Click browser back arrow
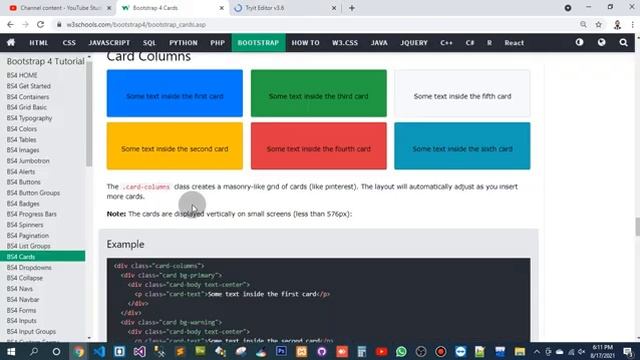Image resolution: width=640 pixels, height=360 pixels. pos(10,24)
